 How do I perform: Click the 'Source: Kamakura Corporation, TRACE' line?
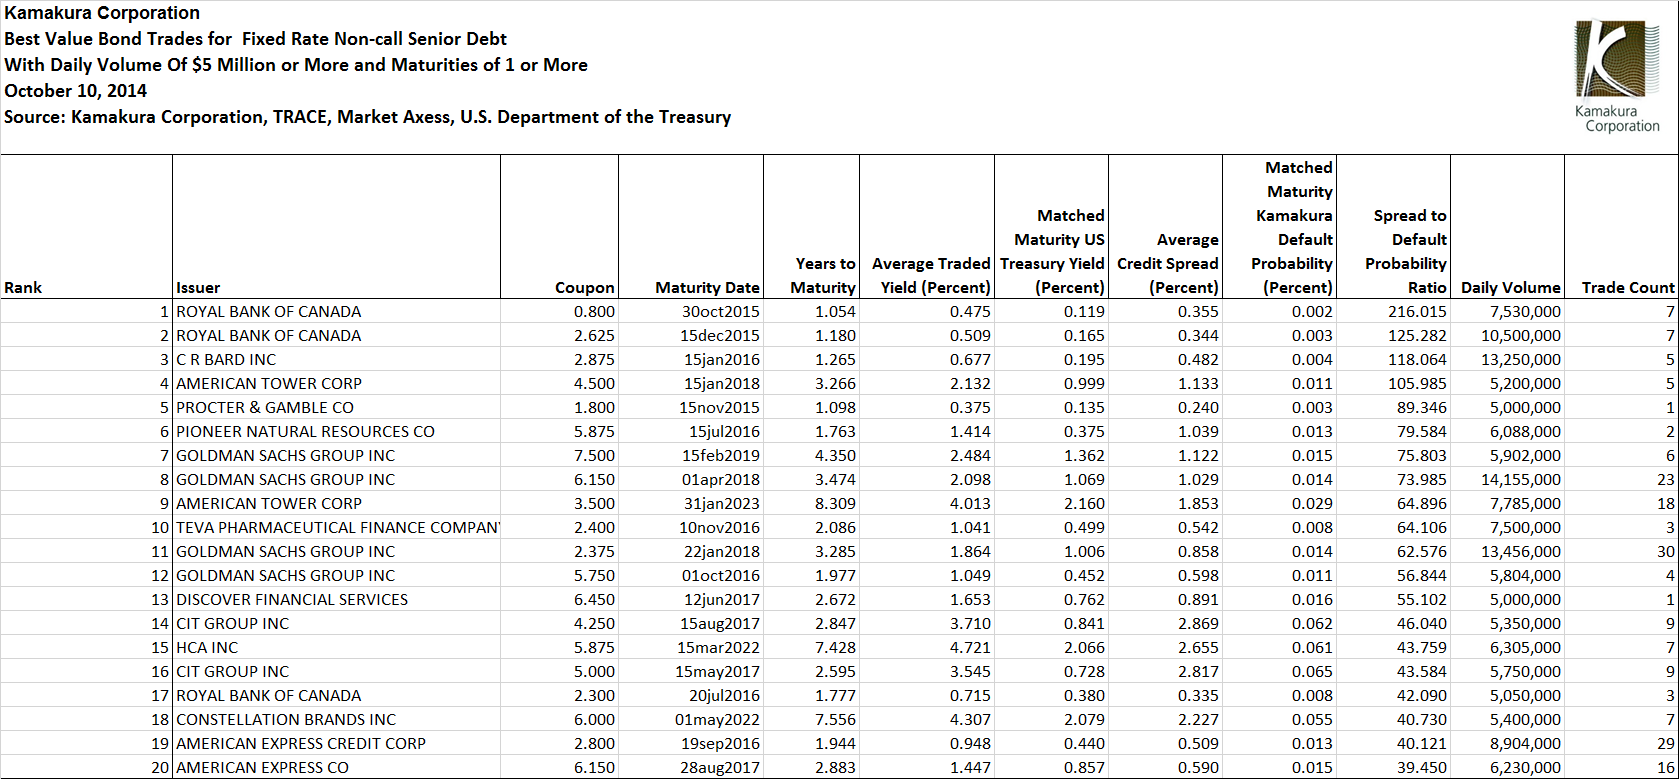(368, 117)
